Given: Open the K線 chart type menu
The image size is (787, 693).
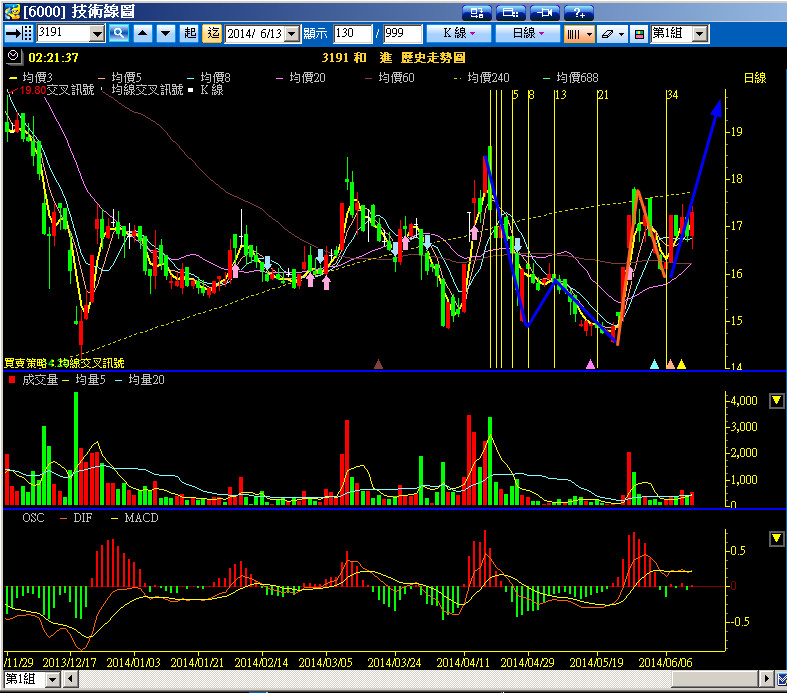Looking at the screenshot, I should coord(459,34).
